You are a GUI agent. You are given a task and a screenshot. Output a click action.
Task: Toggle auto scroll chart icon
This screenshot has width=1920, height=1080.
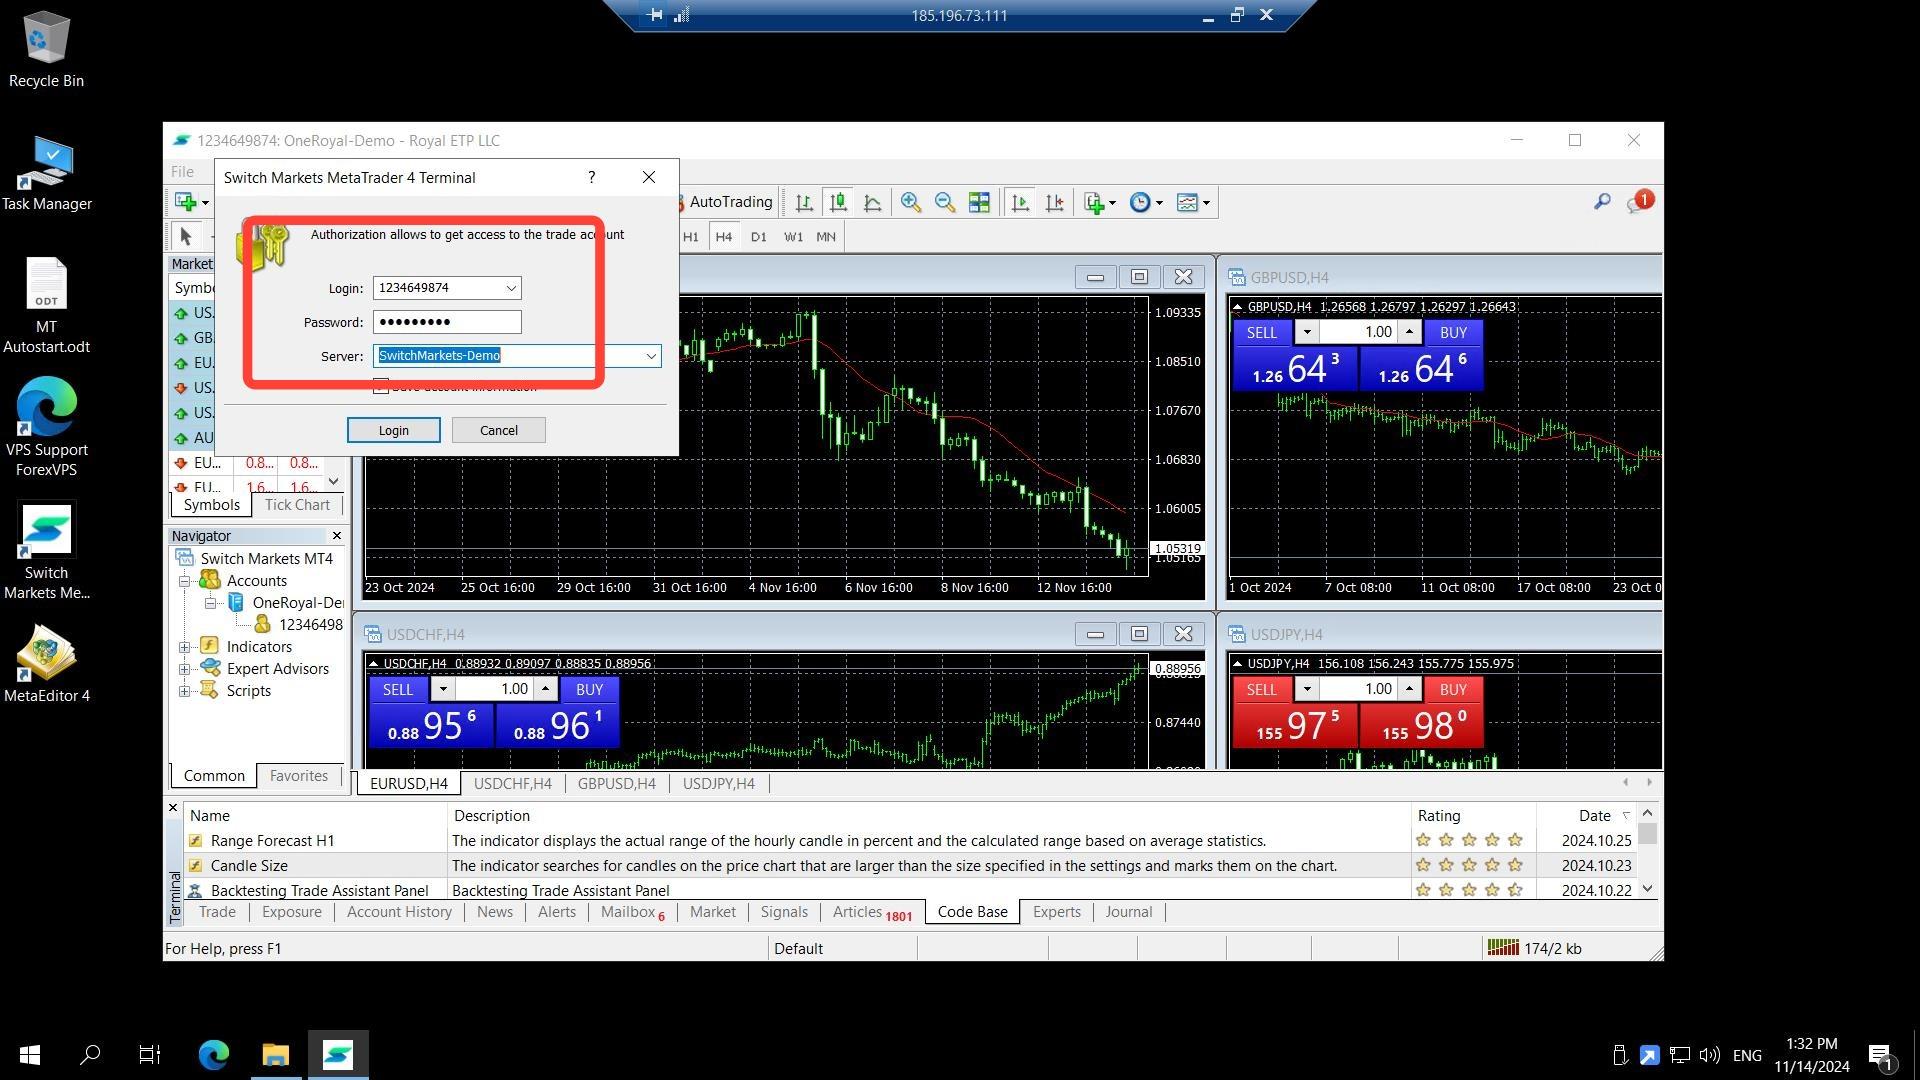1020,203
